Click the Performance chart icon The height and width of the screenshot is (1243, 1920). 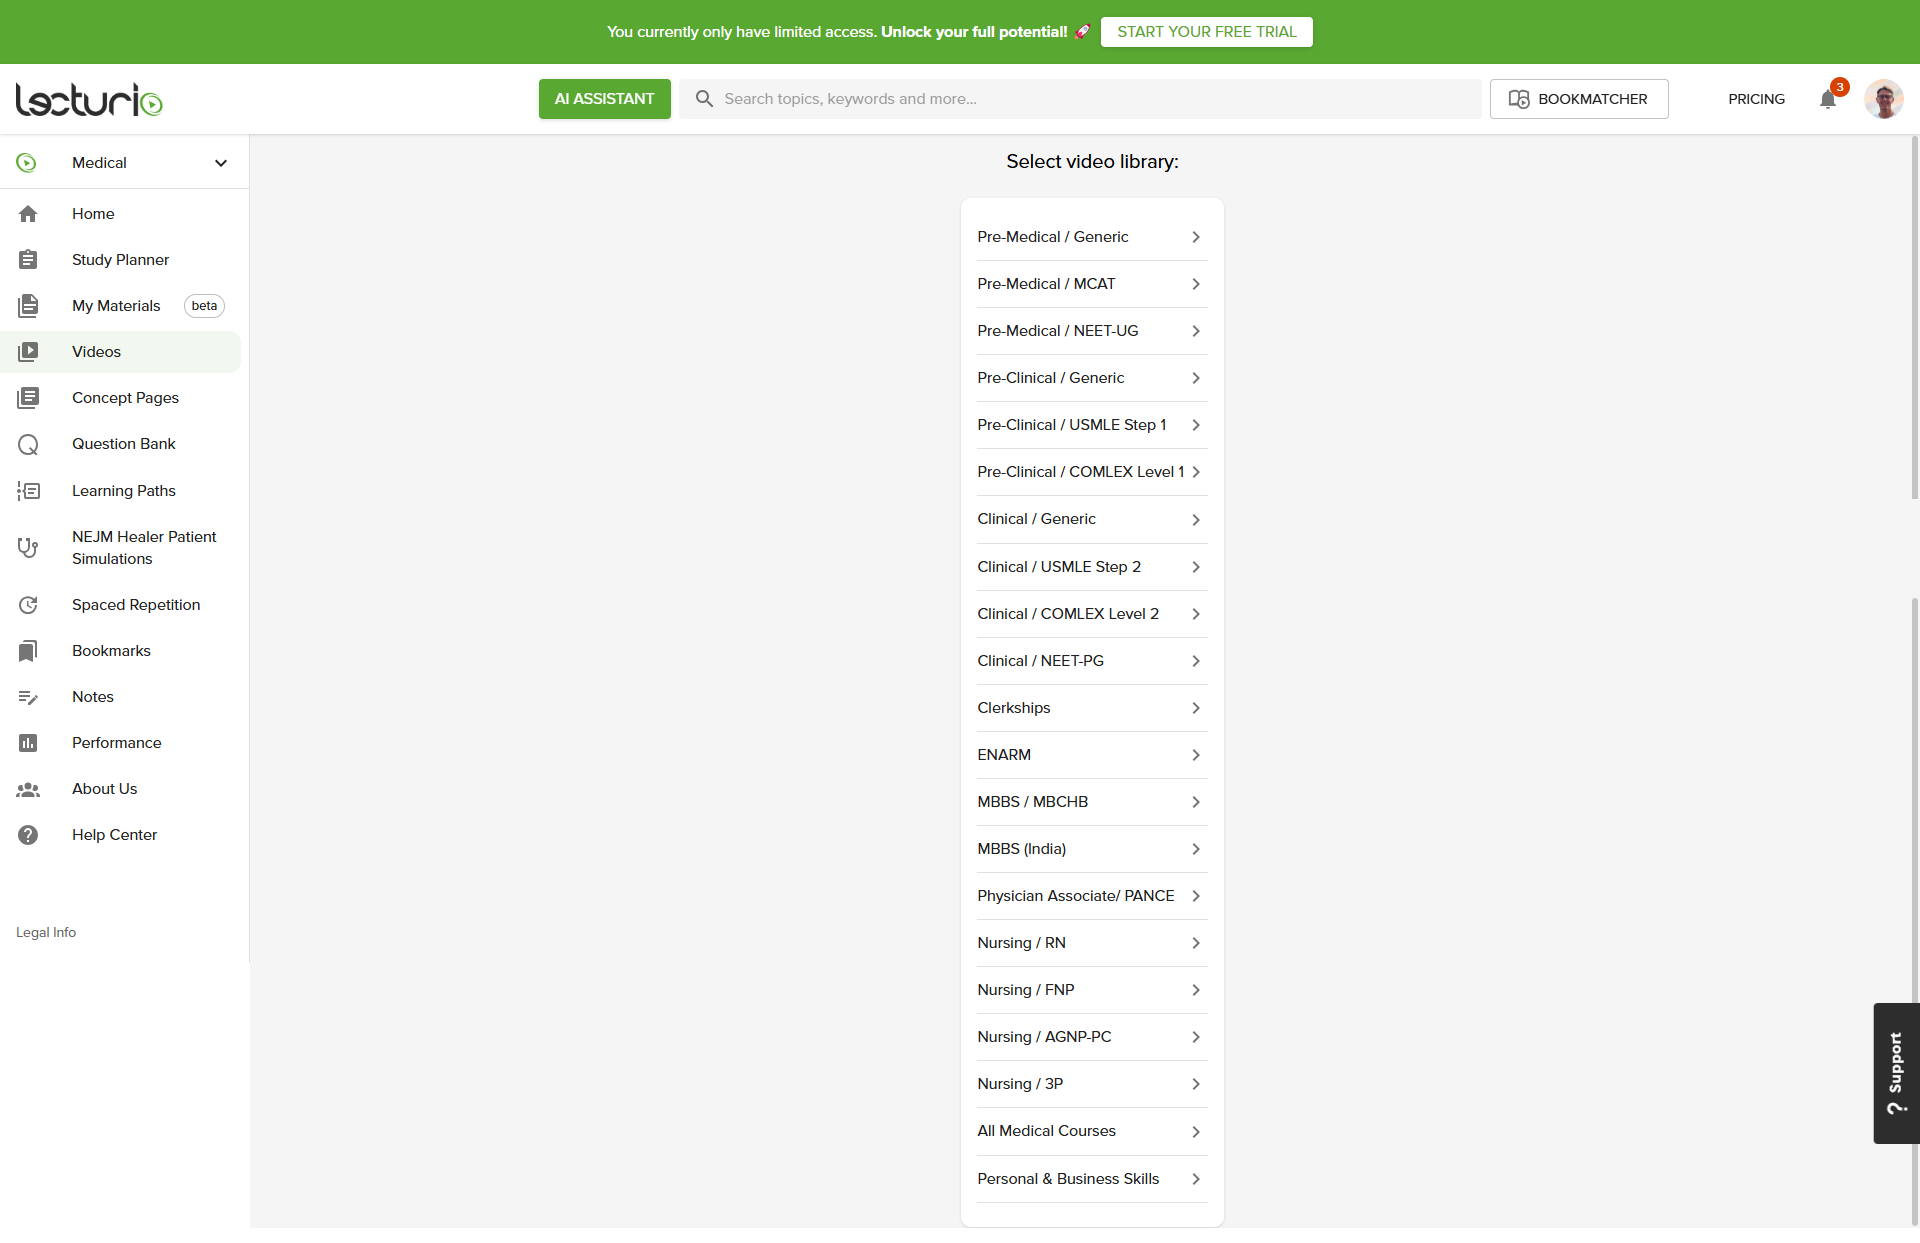click(28, 743)
